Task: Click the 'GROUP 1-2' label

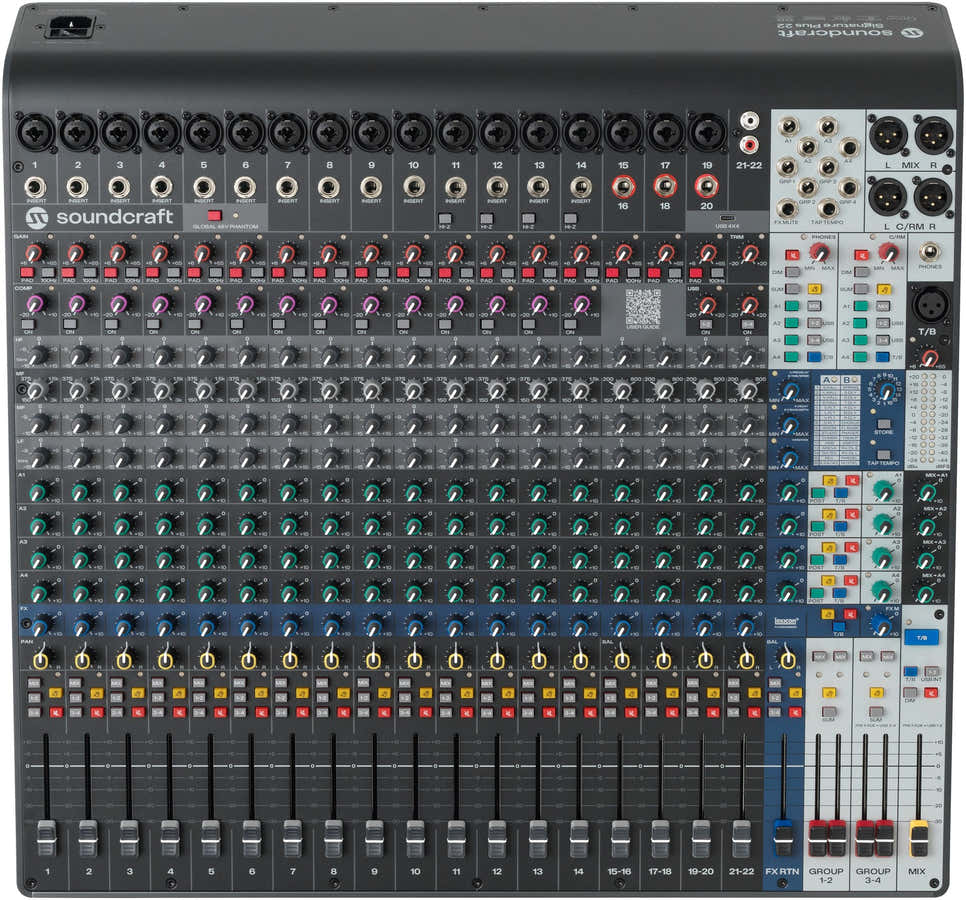Action: pyautogui.click(x=826, y=875)
